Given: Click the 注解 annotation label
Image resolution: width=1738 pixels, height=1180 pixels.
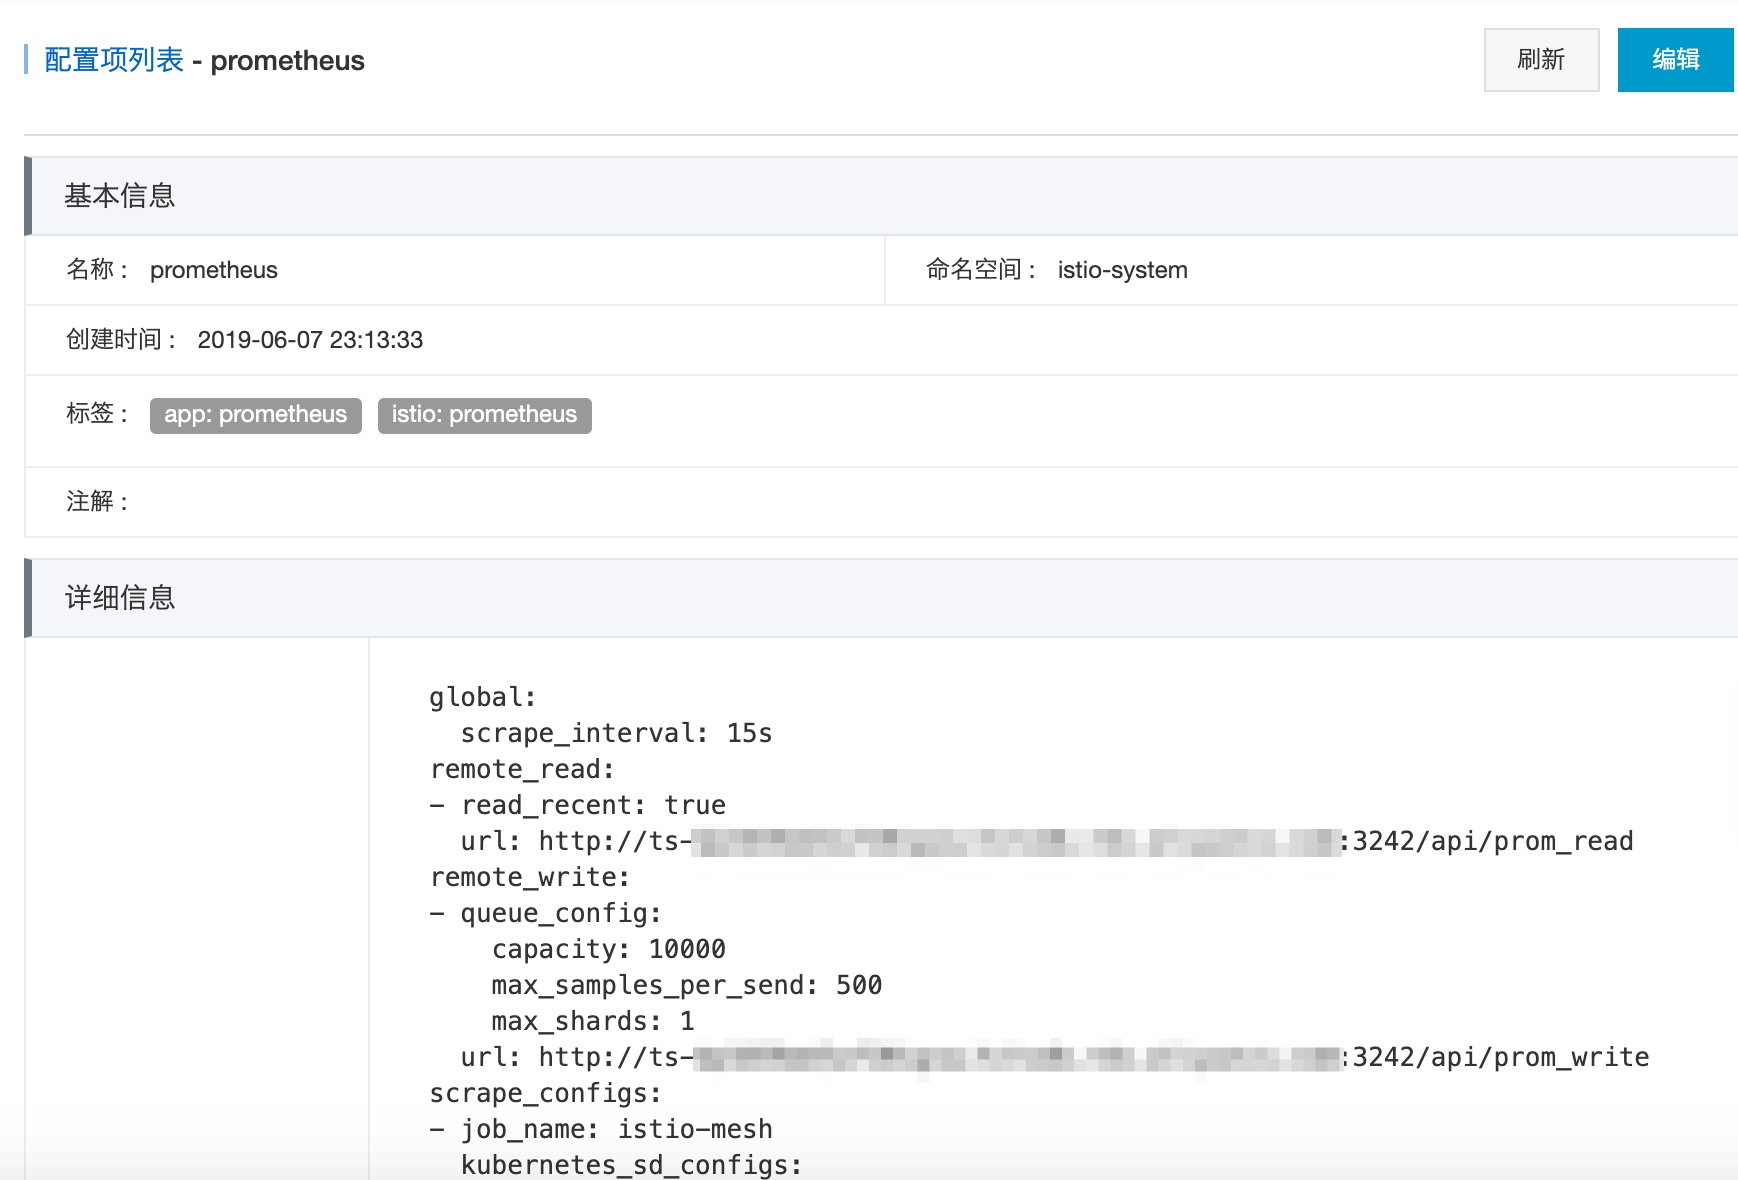Looking at the screenshot, I should [97, 501].
